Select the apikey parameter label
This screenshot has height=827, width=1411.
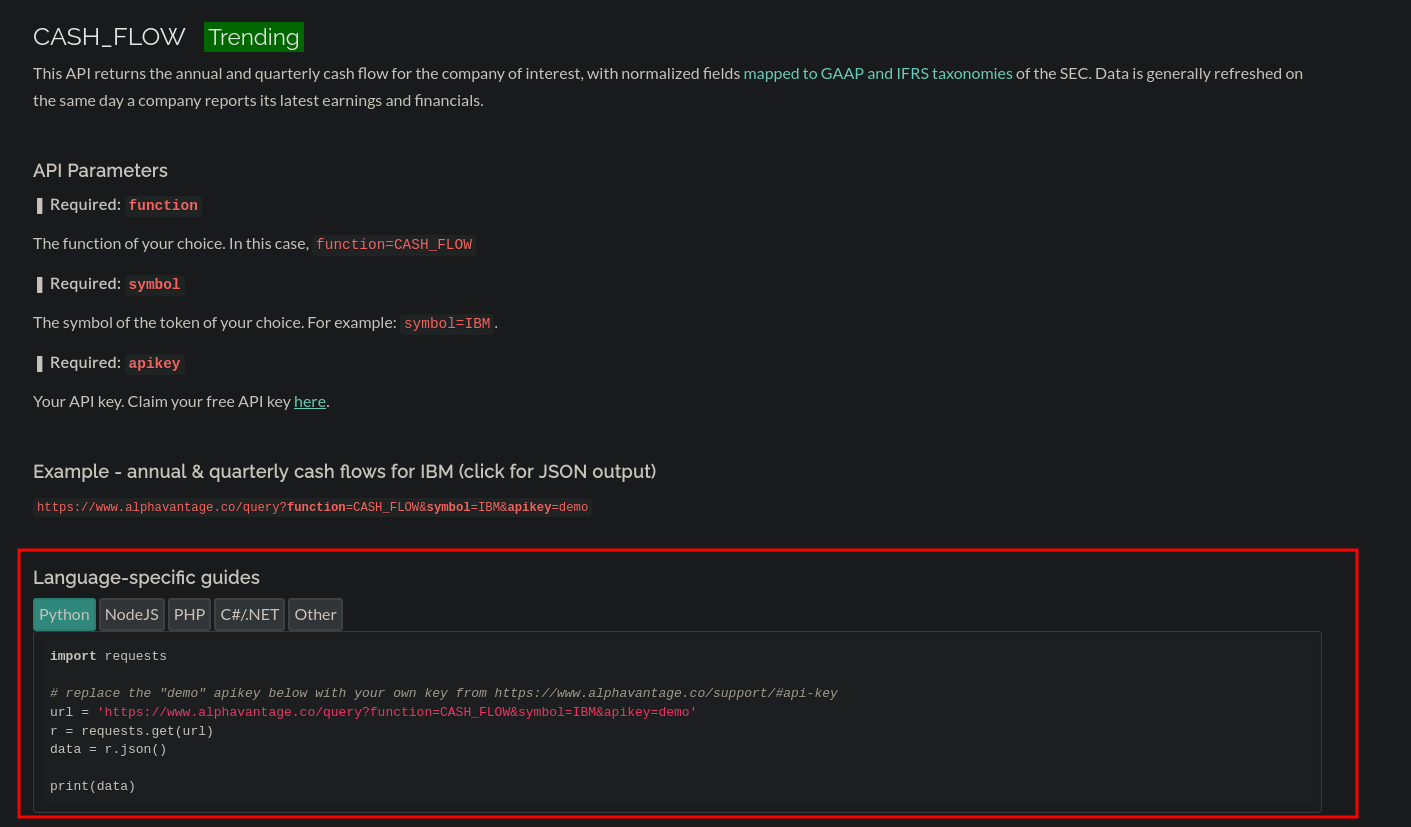154,363
